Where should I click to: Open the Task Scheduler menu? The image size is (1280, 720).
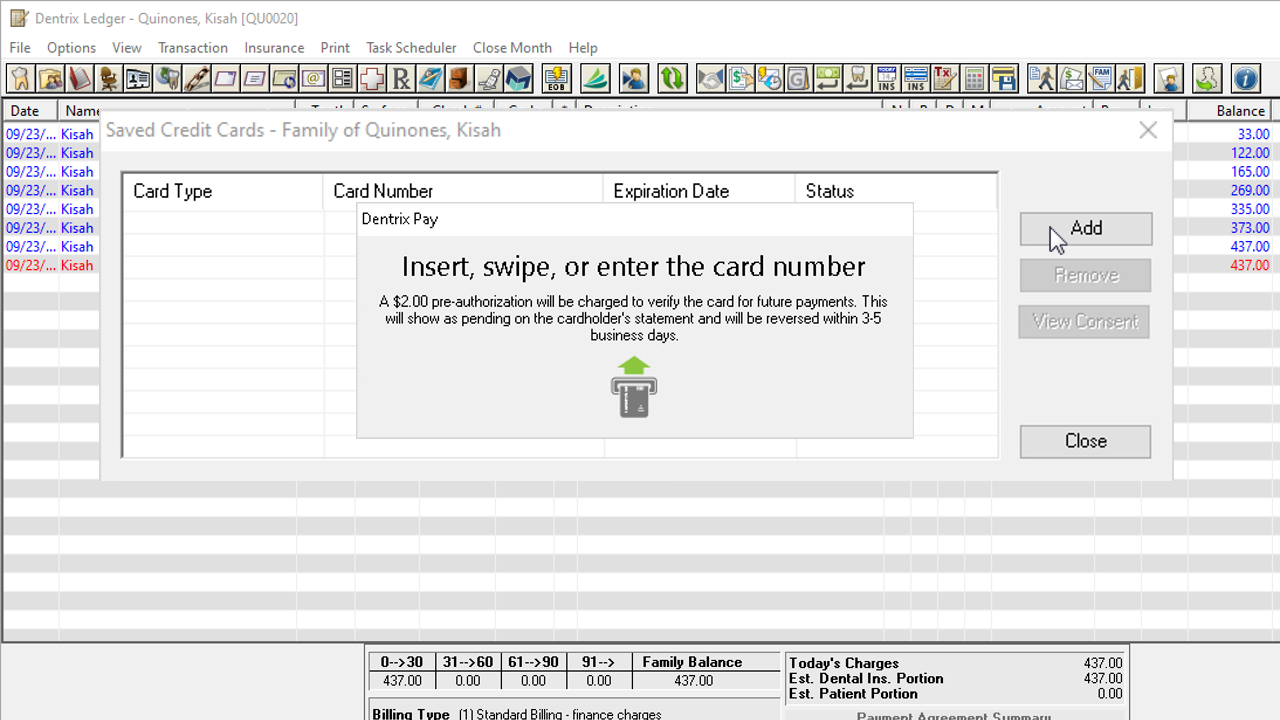[x=411, y=48]
